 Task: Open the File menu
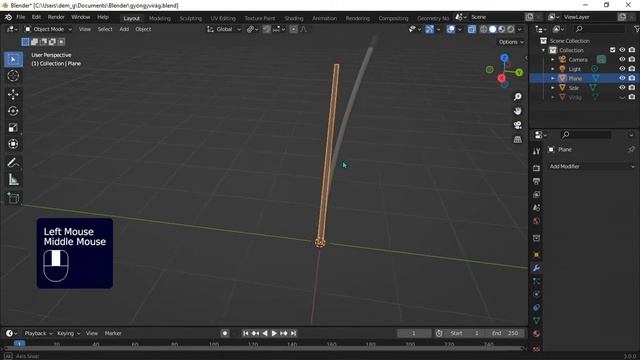coord(21,17)
